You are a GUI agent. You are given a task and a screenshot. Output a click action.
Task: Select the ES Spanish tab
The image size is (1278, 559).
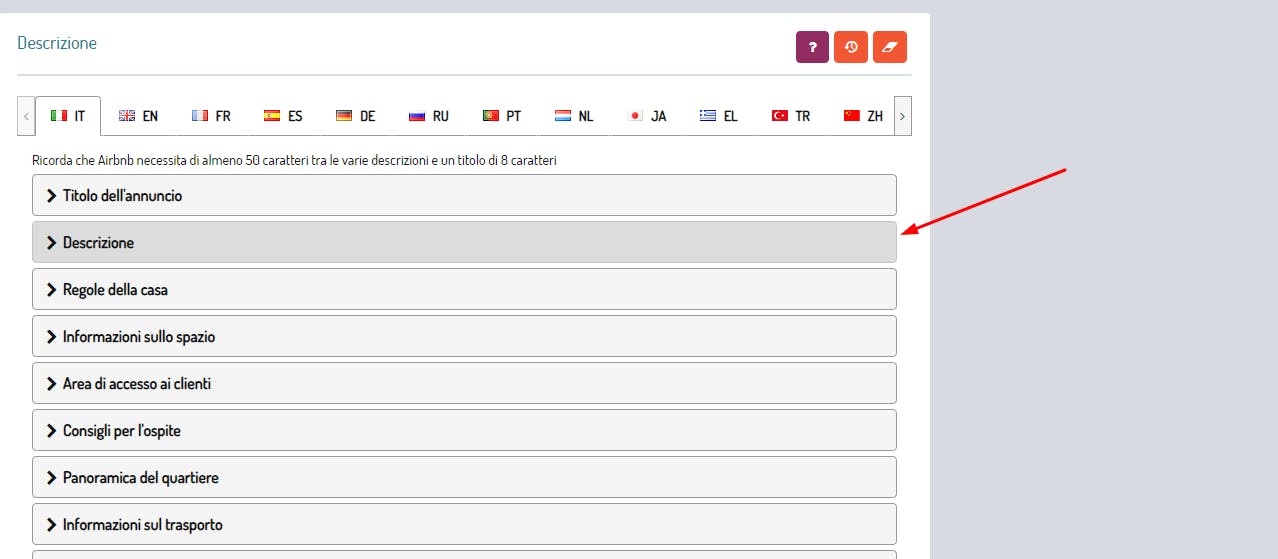pos(283,116)
